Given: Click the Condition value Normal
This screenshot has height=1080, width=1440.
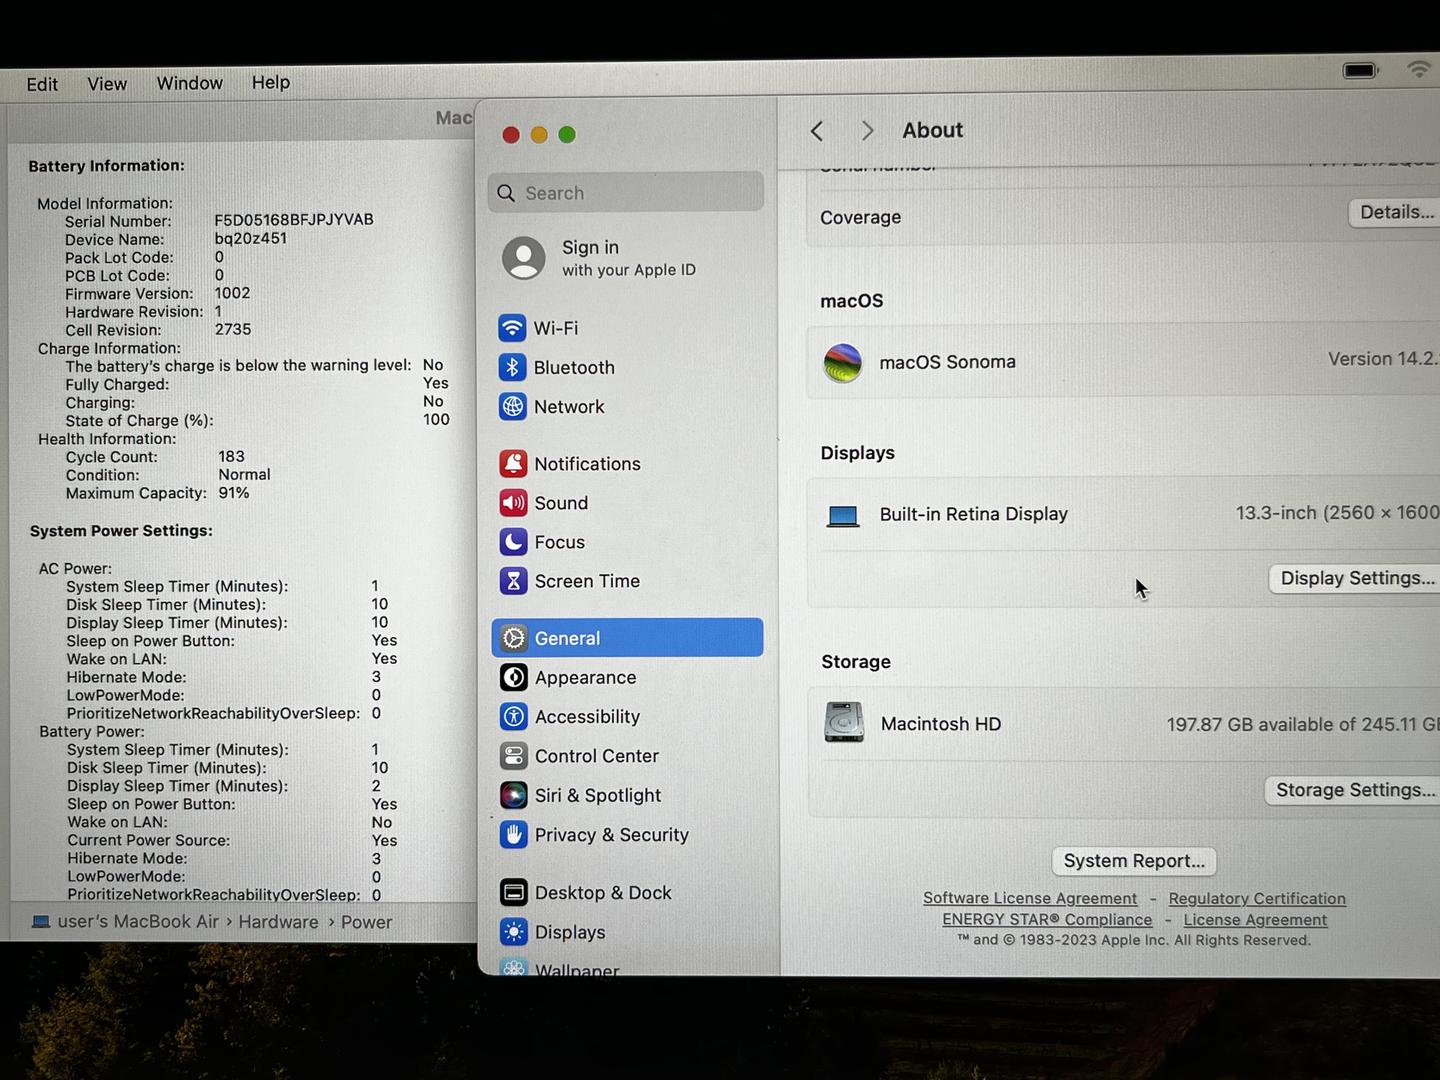Looking at the screenshot, I should (x=245, y=475).
